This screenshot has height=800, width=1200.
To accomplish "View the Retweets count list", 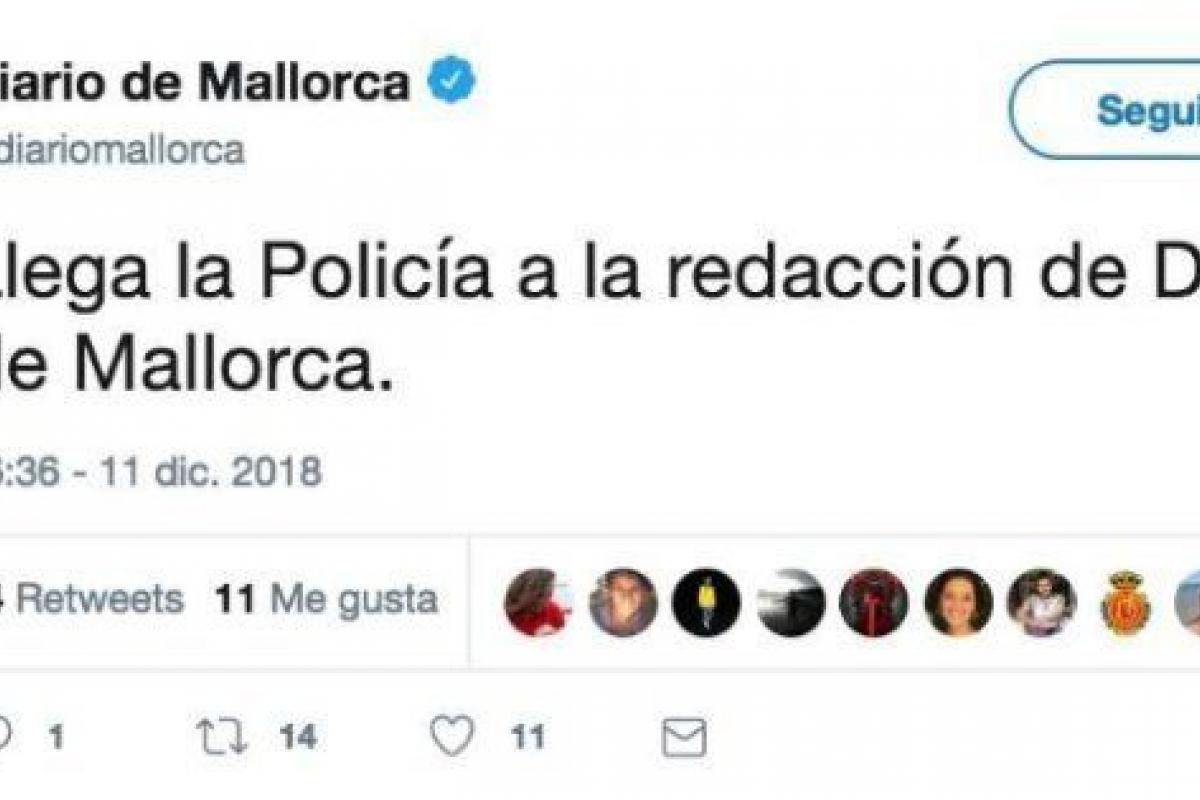I will pos(92,599).
